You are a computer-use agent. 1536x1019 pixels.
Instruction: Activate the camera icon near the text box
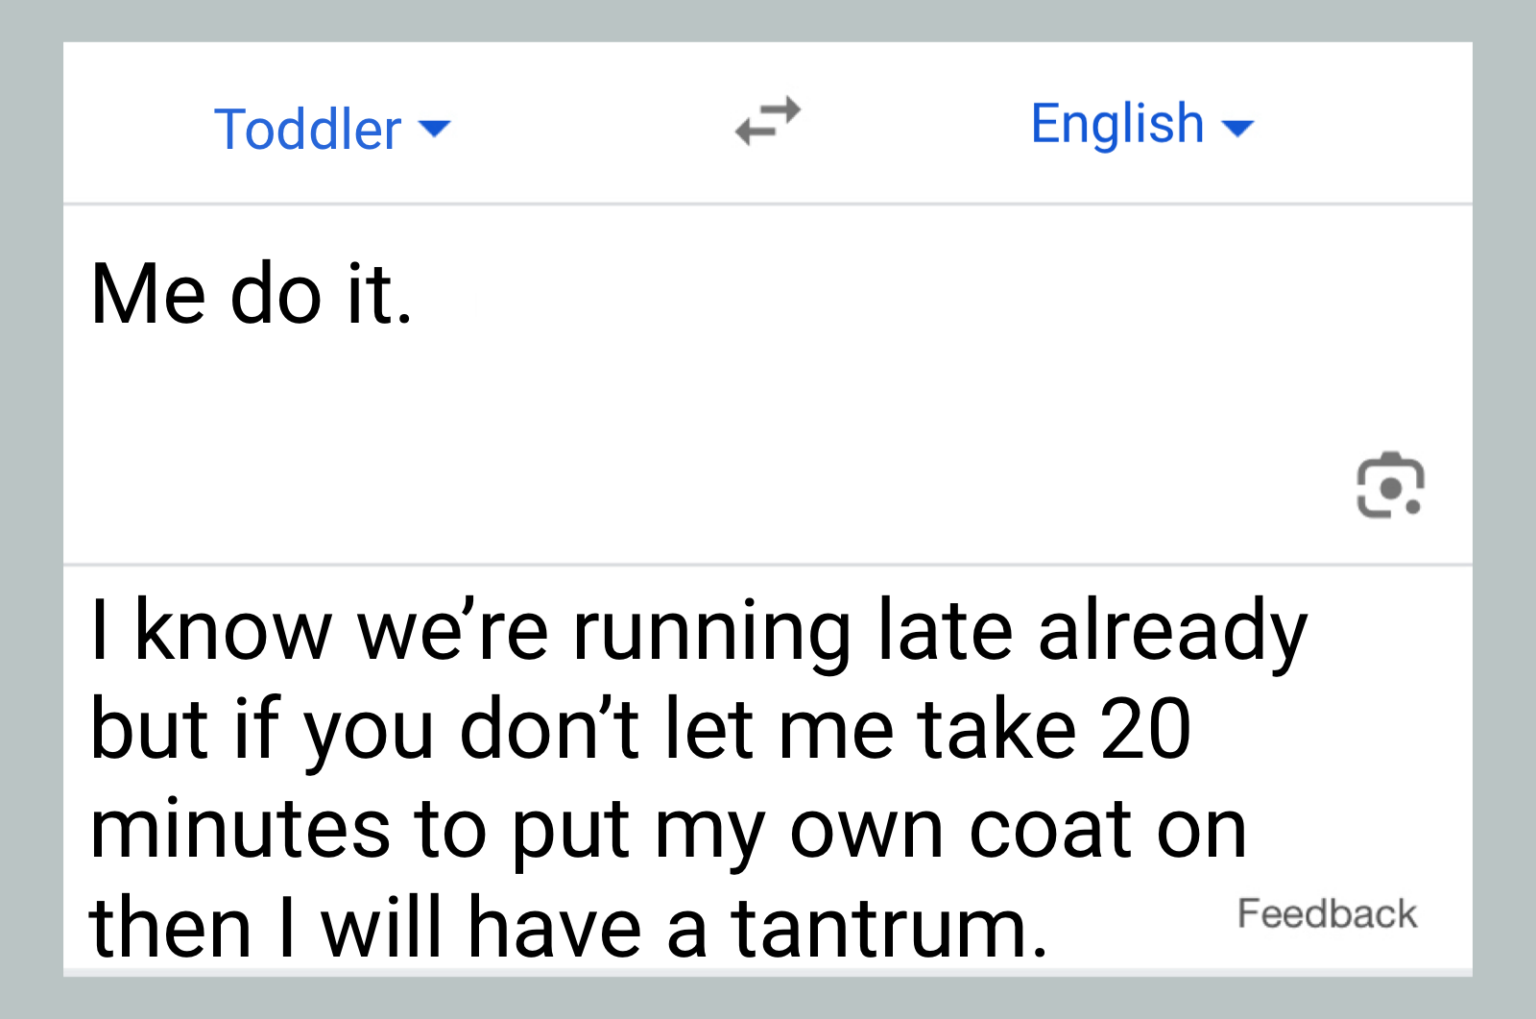tap(1390, 486)
